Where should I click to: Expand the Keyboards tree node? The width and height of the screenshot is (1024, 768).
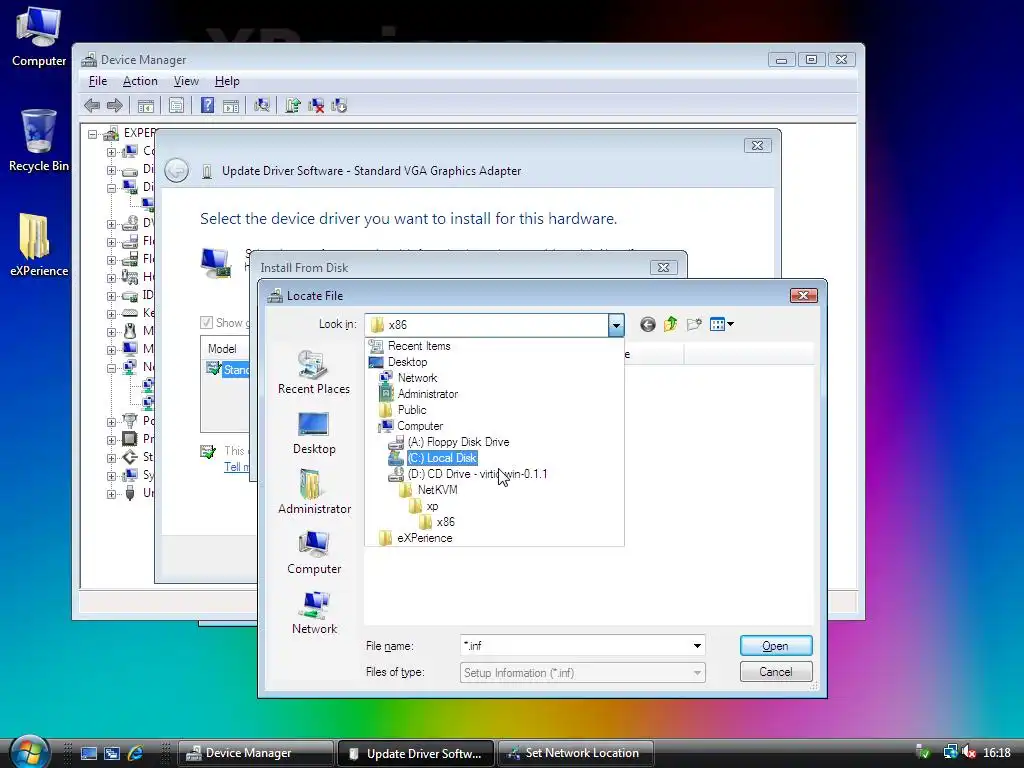point(111,313)
